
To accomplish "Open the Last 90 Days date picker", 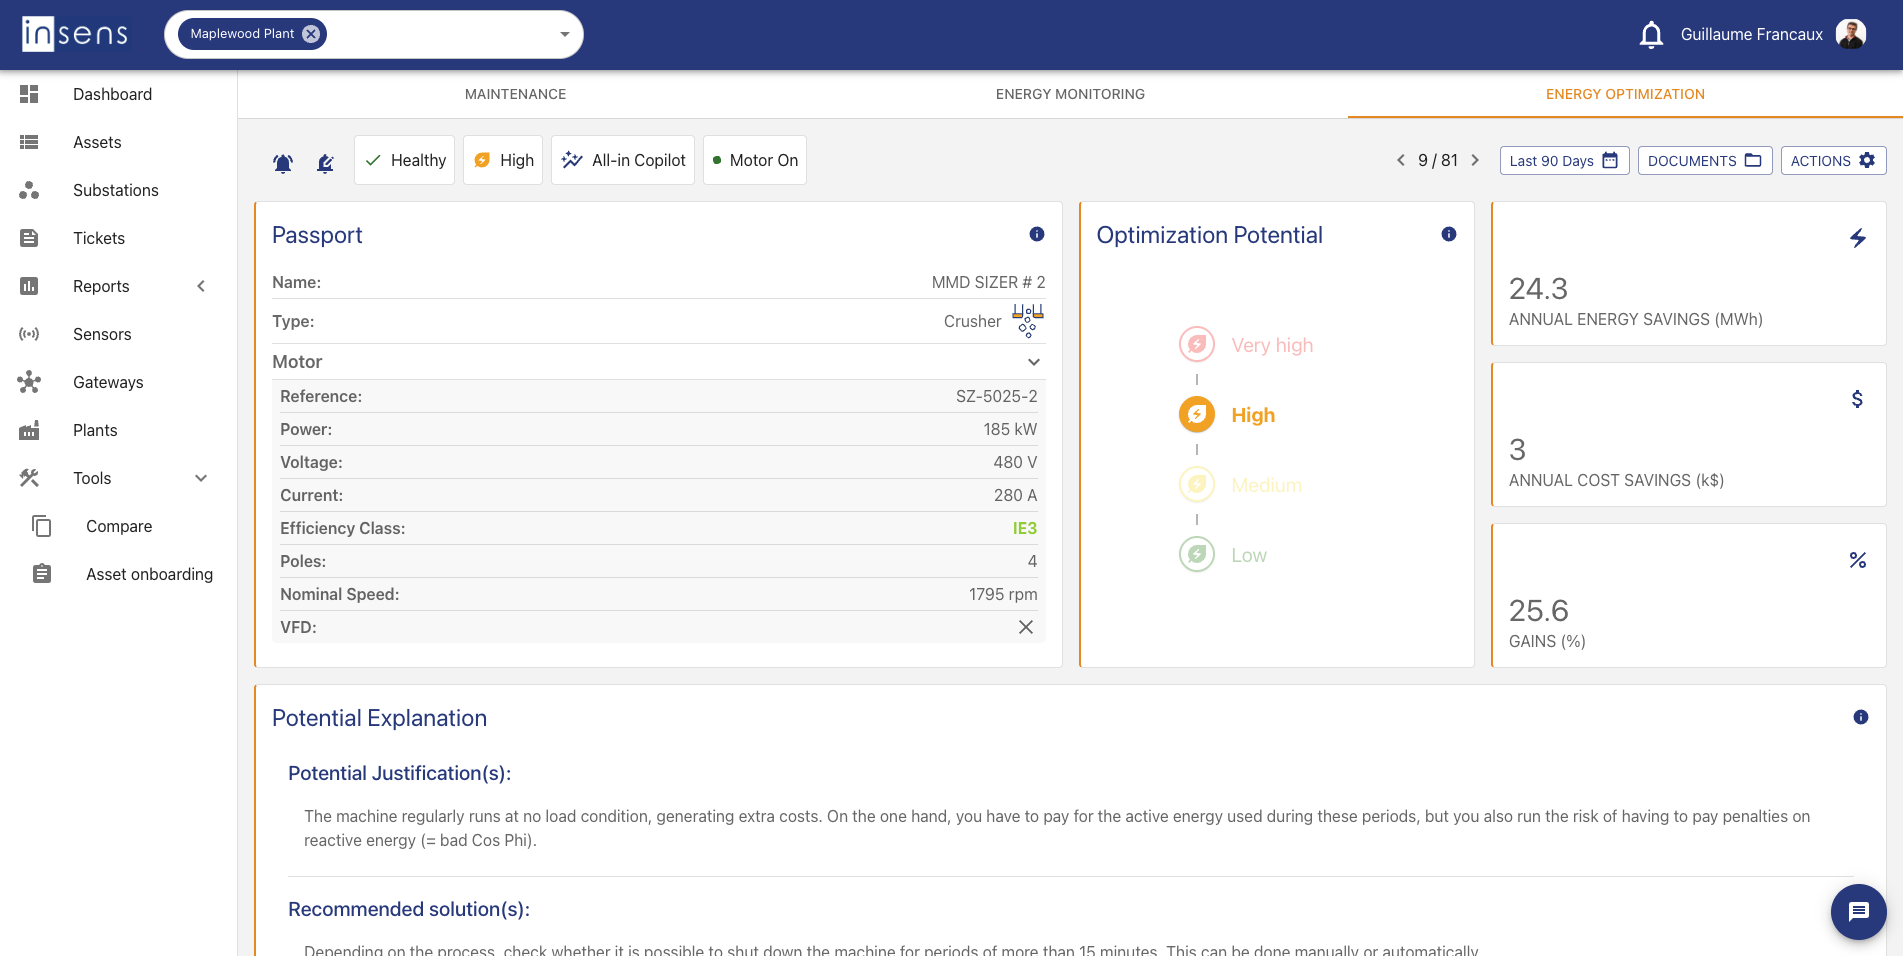I will 1564,161.
